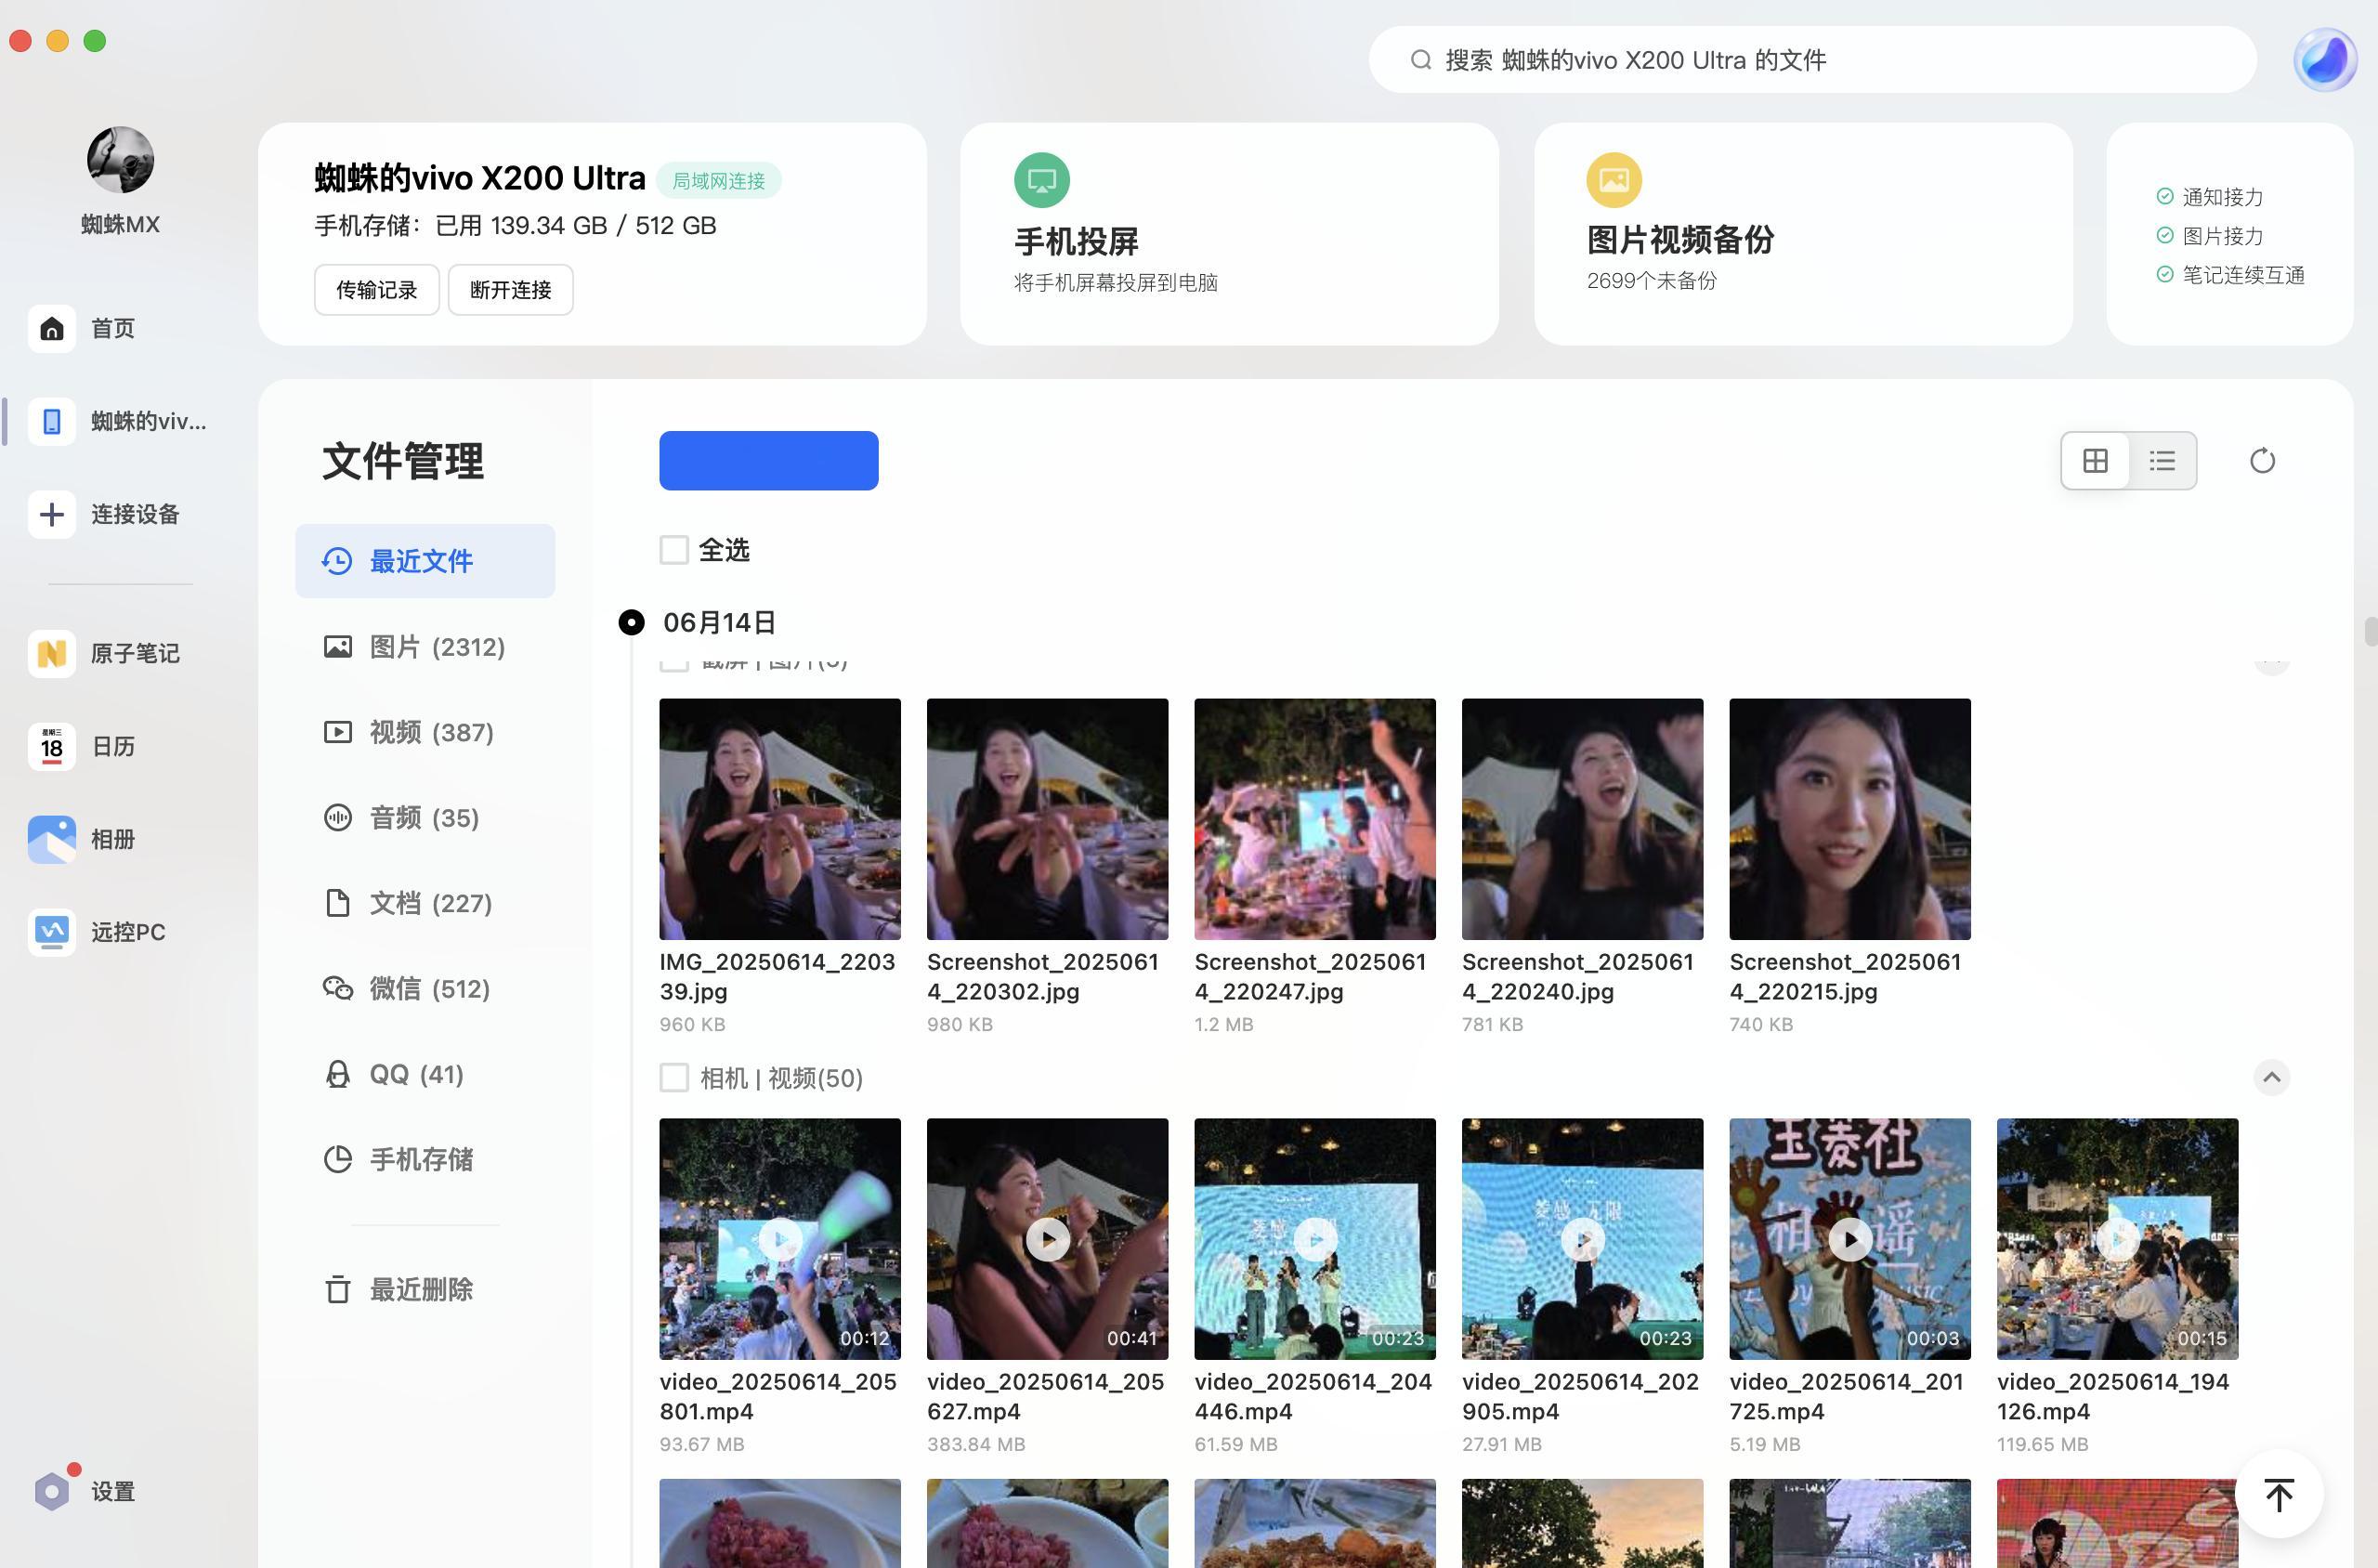Play video_20250614_205801.mp4 via its play icon

tap(780, 1240)
